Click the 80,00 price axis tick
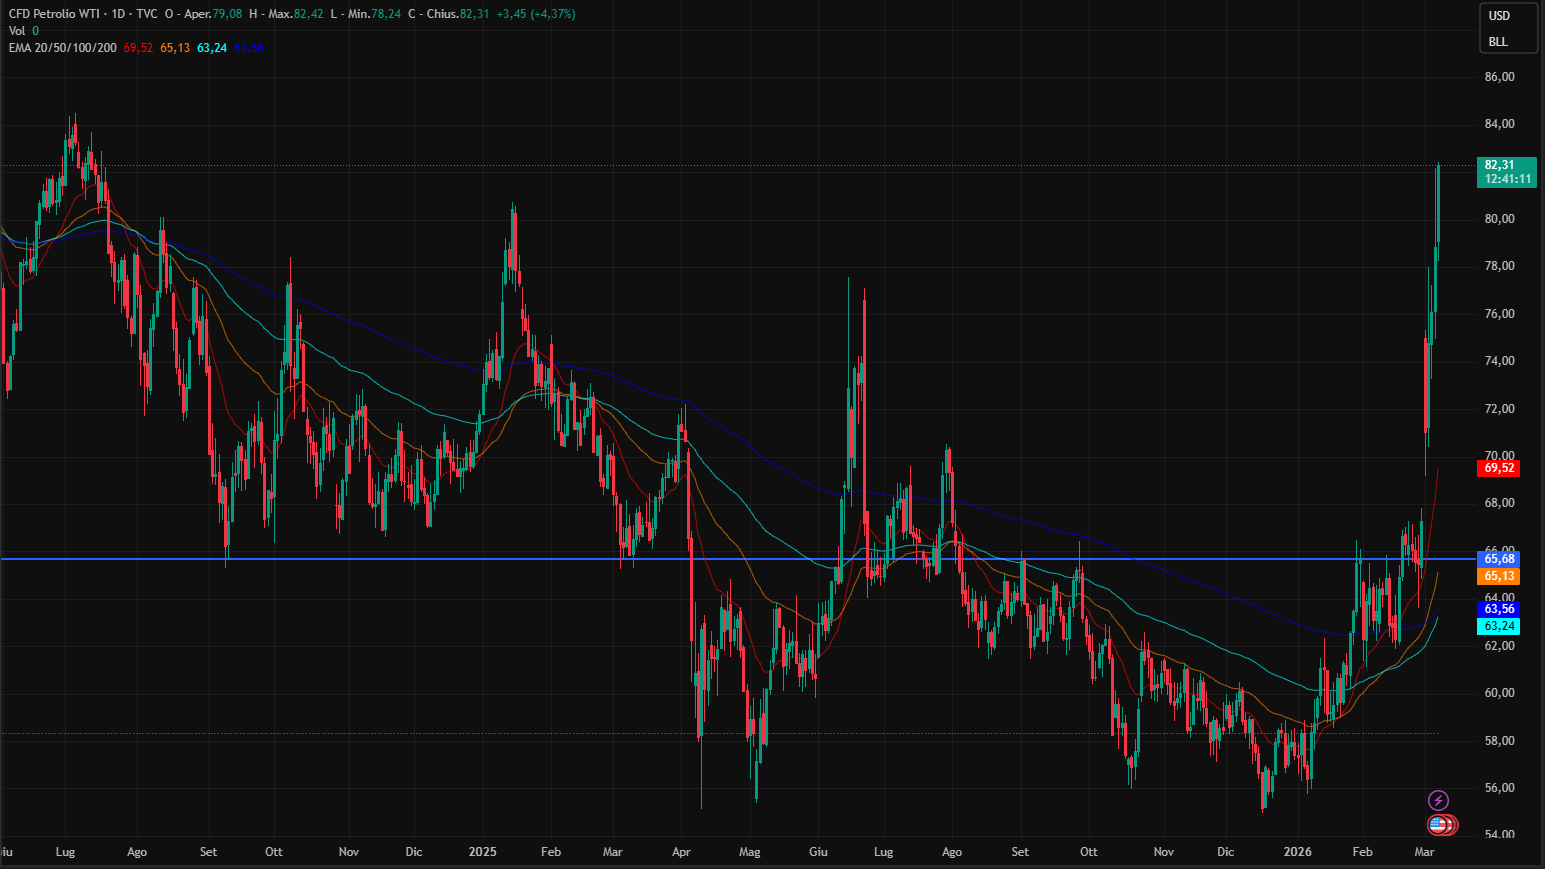Image resolution: width=1545 pixels, height=869 pixels. [1500, 219]
